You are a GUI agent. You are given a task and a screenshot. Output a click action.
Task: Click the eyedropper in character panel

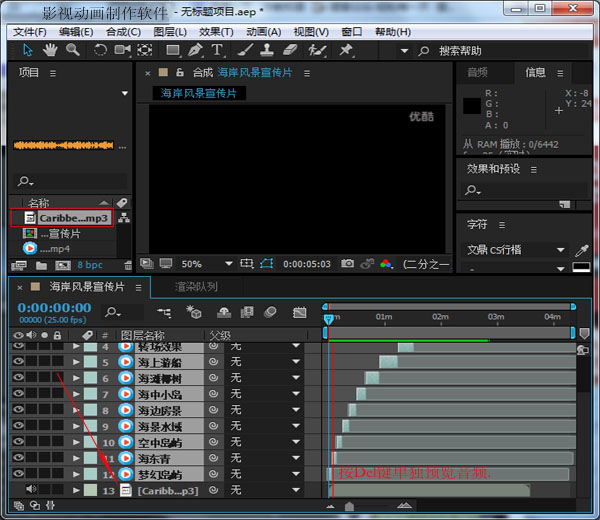click(x=581, y=250)
